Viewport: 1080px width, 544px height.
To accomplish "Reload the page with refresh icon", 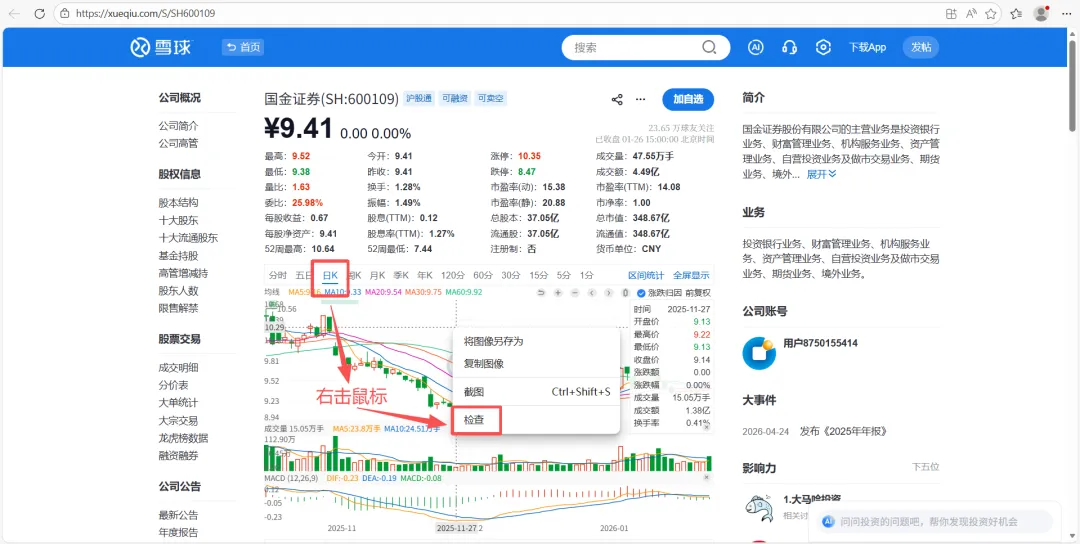I will 39,13.
